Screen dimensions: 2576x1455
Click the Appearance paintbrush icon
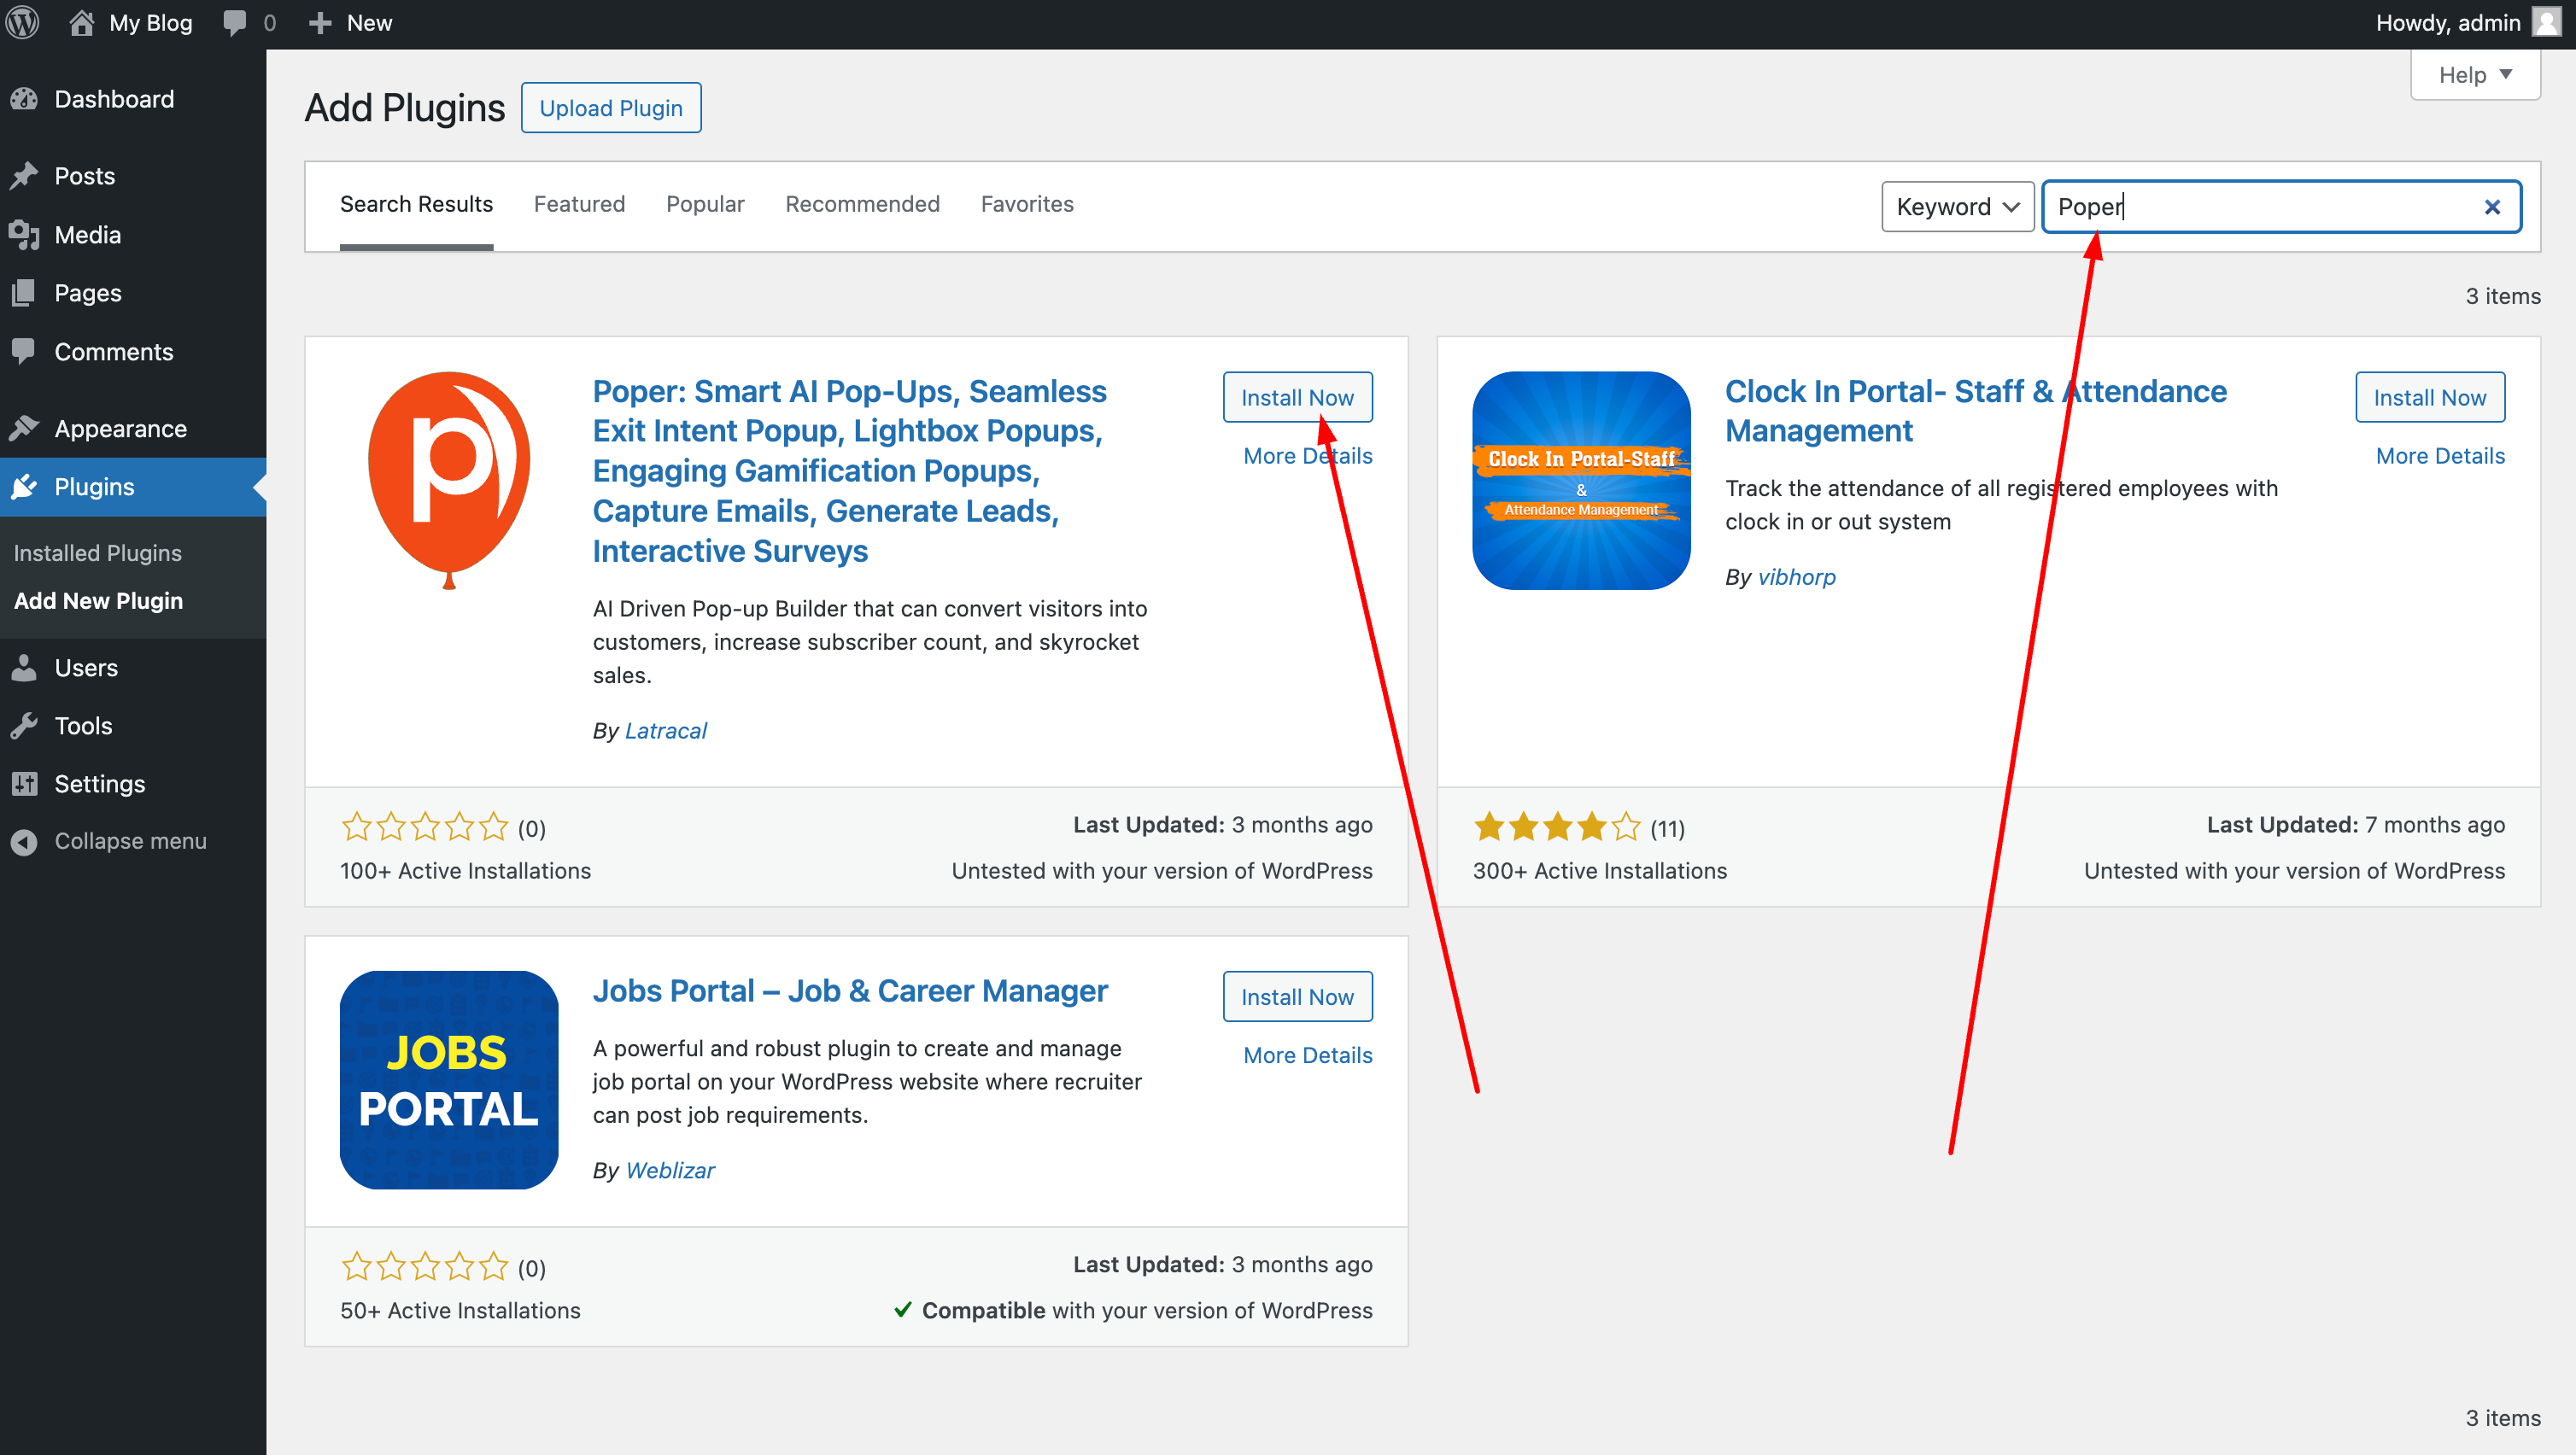[x=25, y=428]
